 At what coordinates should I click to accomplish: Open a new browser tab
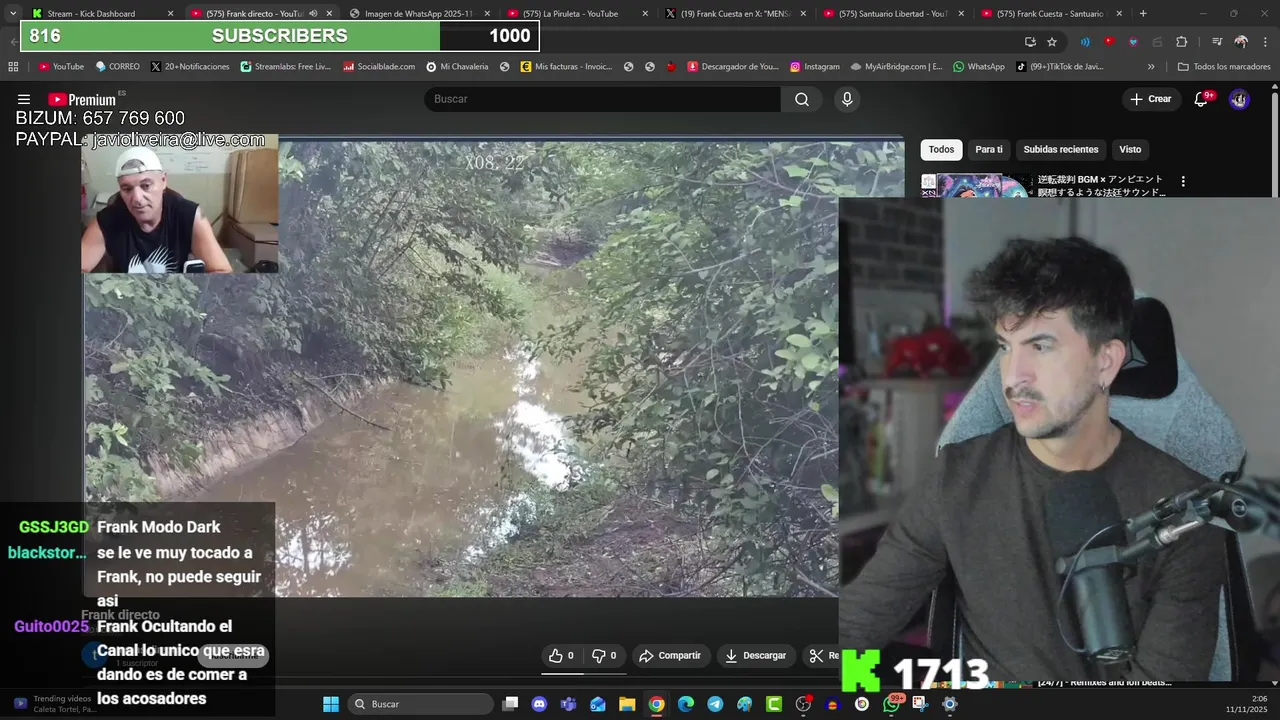point(1143,14)
